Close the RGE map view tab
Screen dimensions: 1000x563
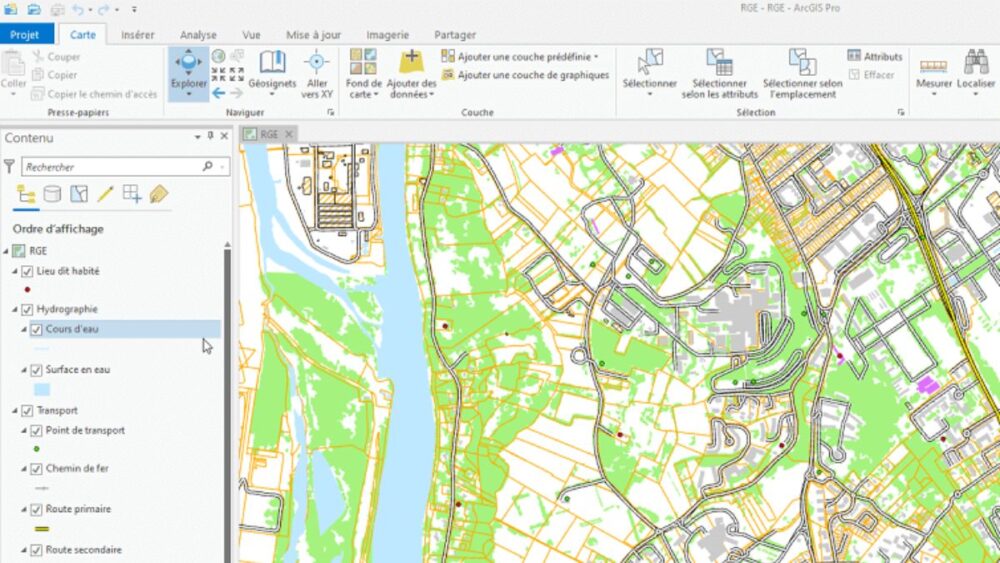click(x=289, y=134)
